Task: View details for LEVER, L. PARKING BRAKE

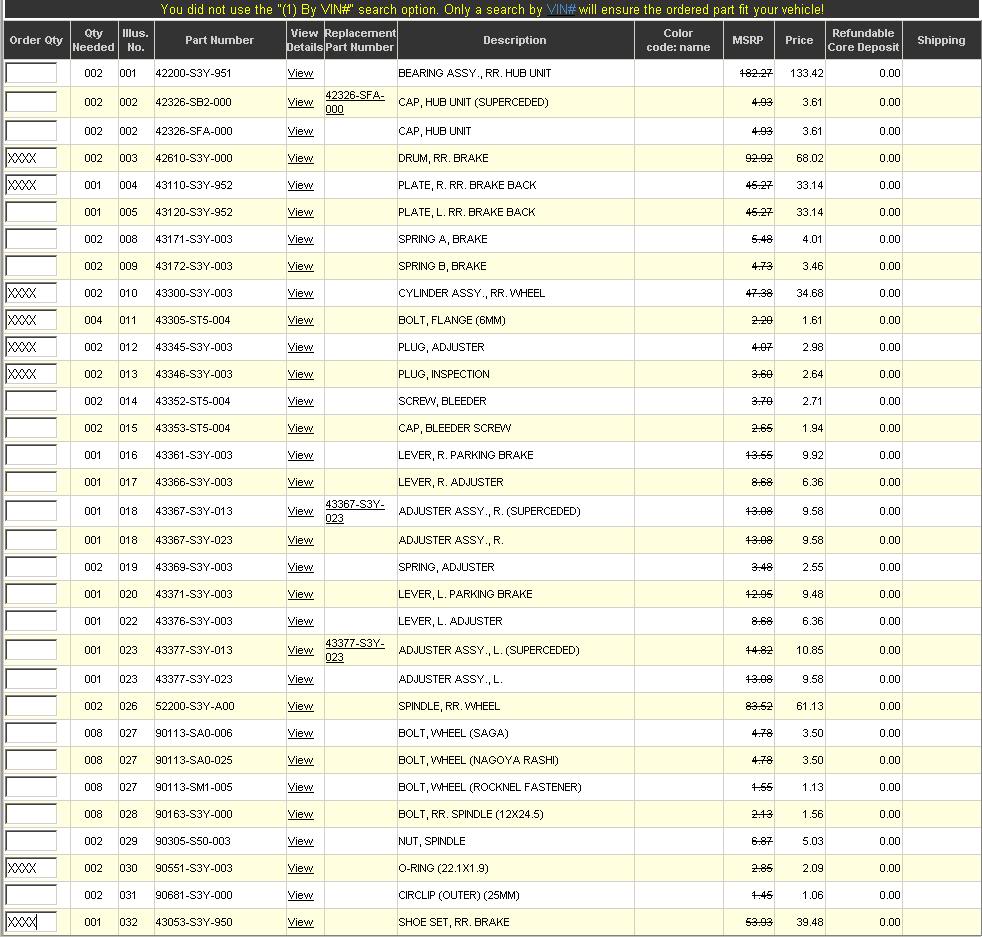Action: click(x=300, y=594)
